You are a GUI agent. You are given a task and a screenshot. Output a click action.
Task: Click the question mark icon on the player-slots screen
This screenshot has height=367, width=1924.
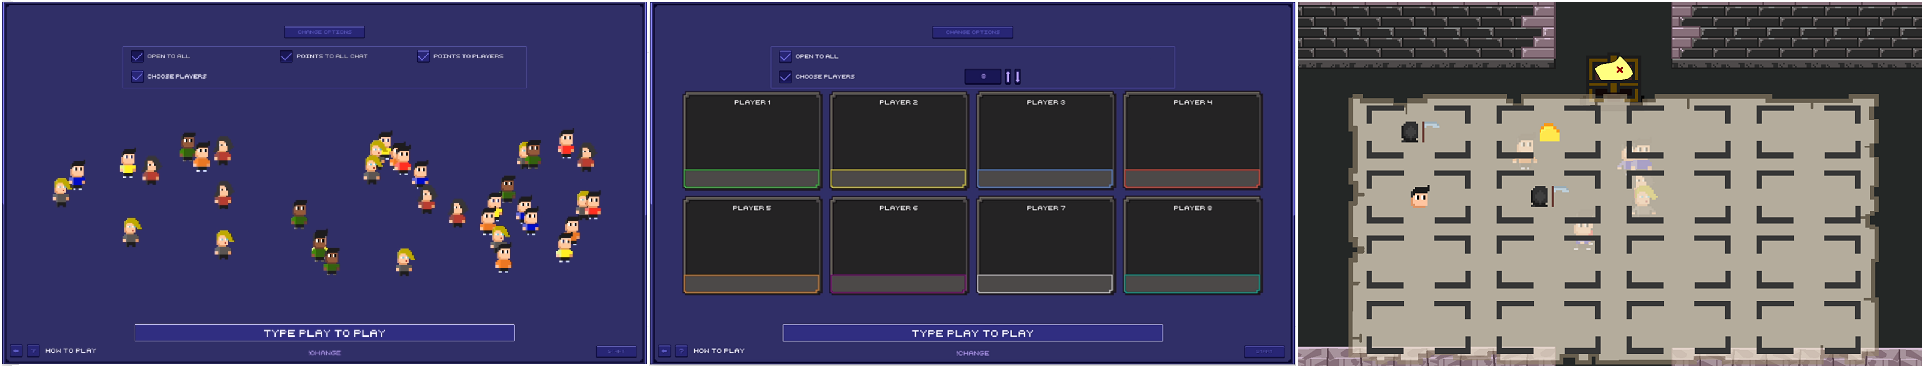point(681,351)
